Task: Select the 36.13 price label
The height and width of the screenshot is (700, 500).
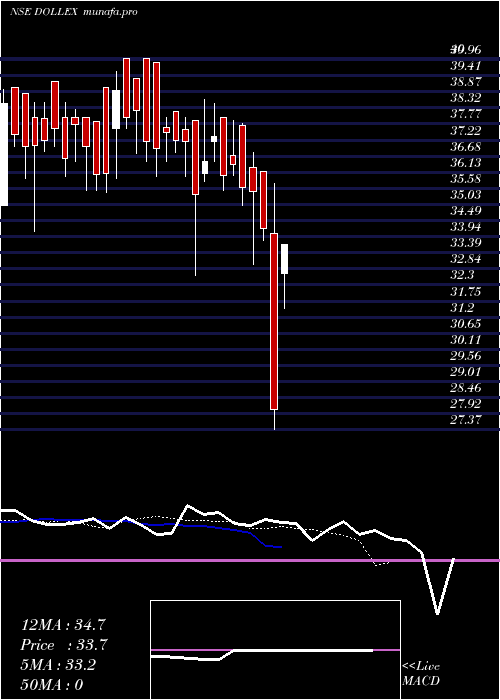Action: 466,163
